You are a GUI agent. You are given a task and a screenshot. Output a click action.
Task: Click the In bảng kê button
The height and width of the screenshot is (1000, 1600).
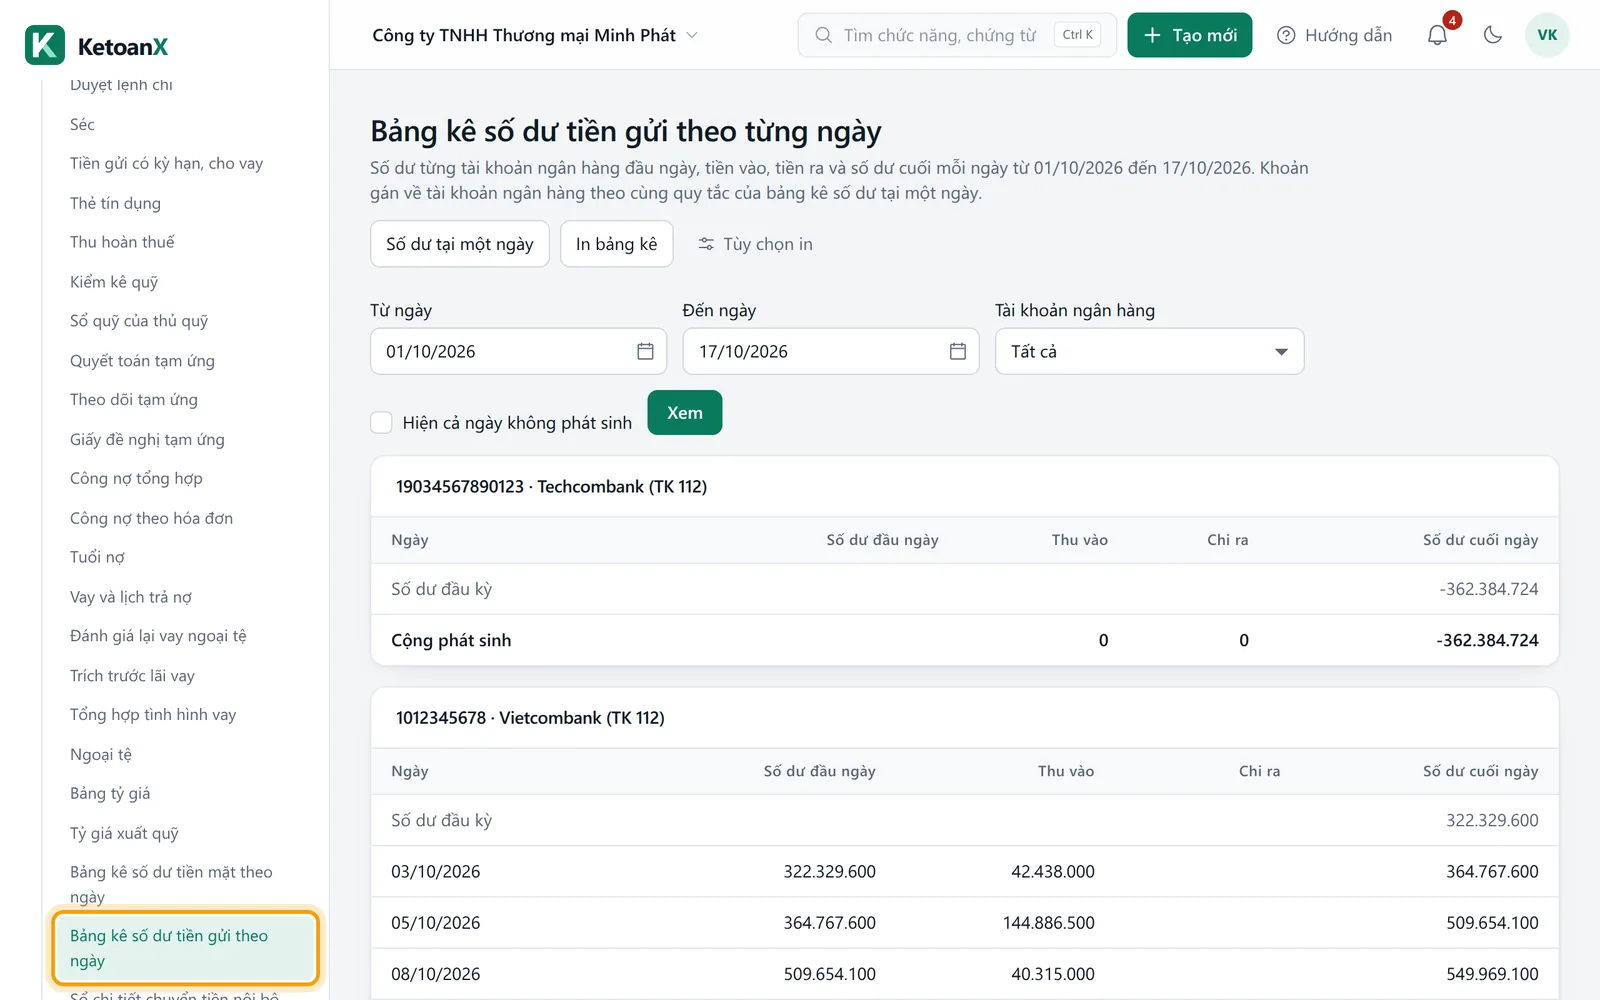pyautogui.click(x=617, y=244)
